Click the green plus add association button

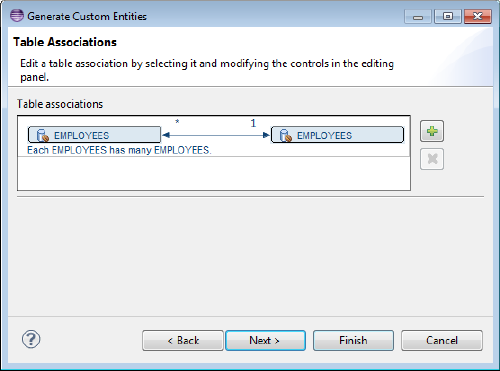432,131
